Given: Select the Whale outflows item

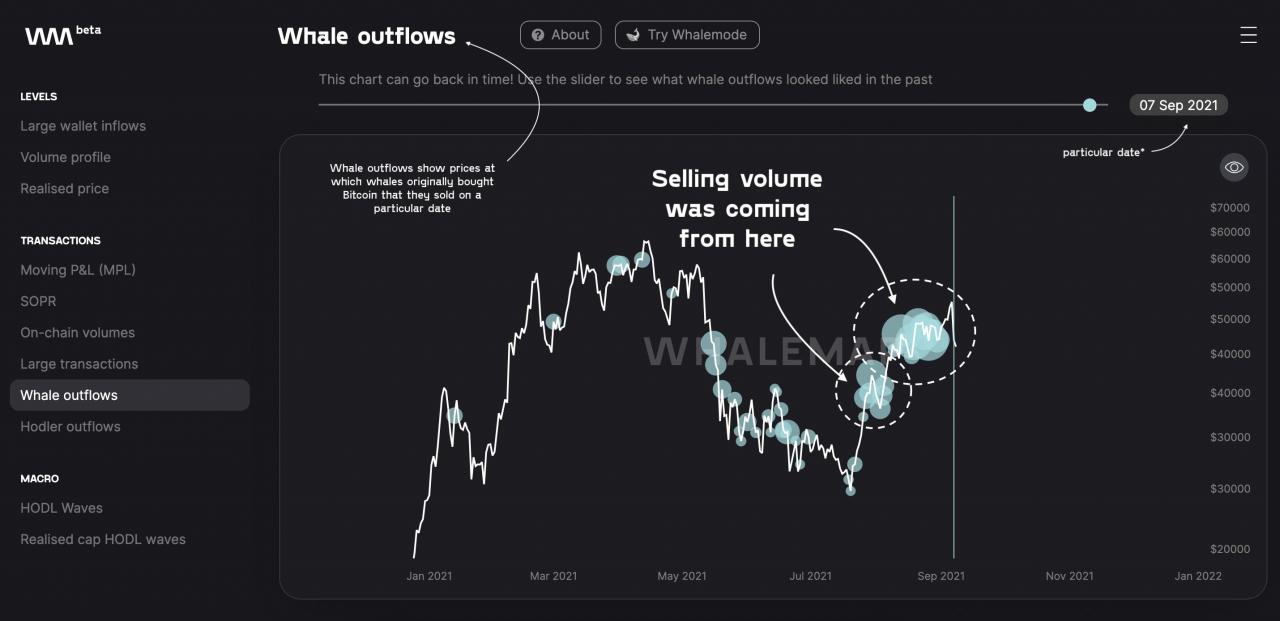Looking at the screenshot, I should coord(69,395).
